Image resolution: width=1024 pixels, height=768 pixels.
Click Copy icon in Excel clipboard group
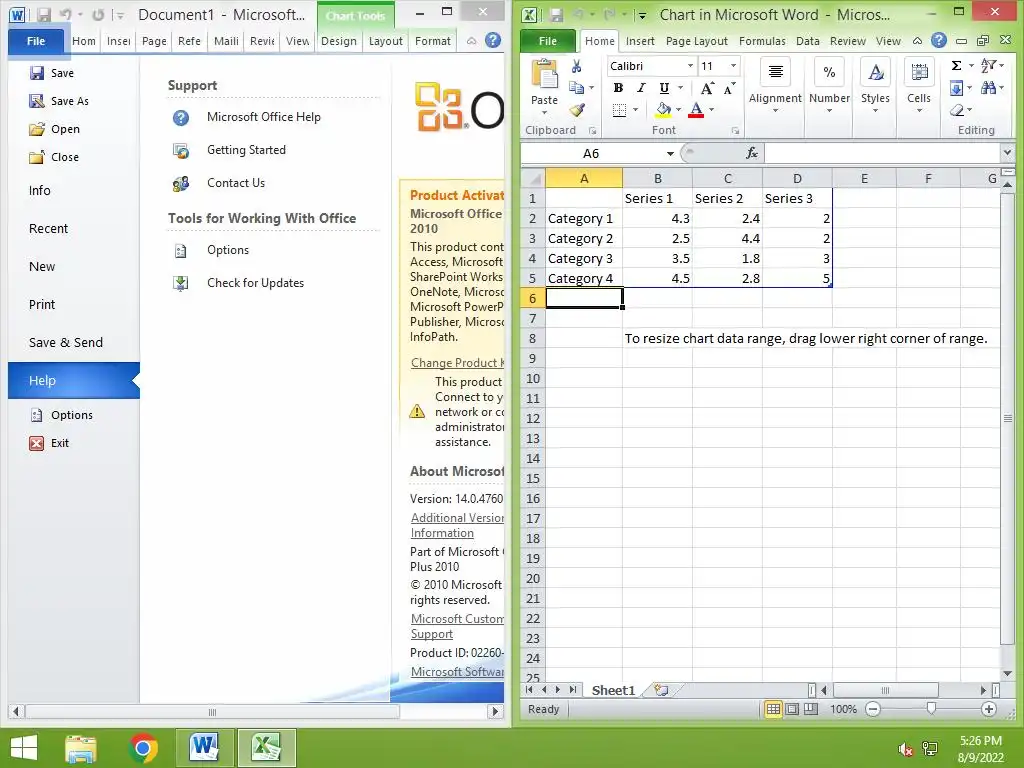[x=577, y=88]
